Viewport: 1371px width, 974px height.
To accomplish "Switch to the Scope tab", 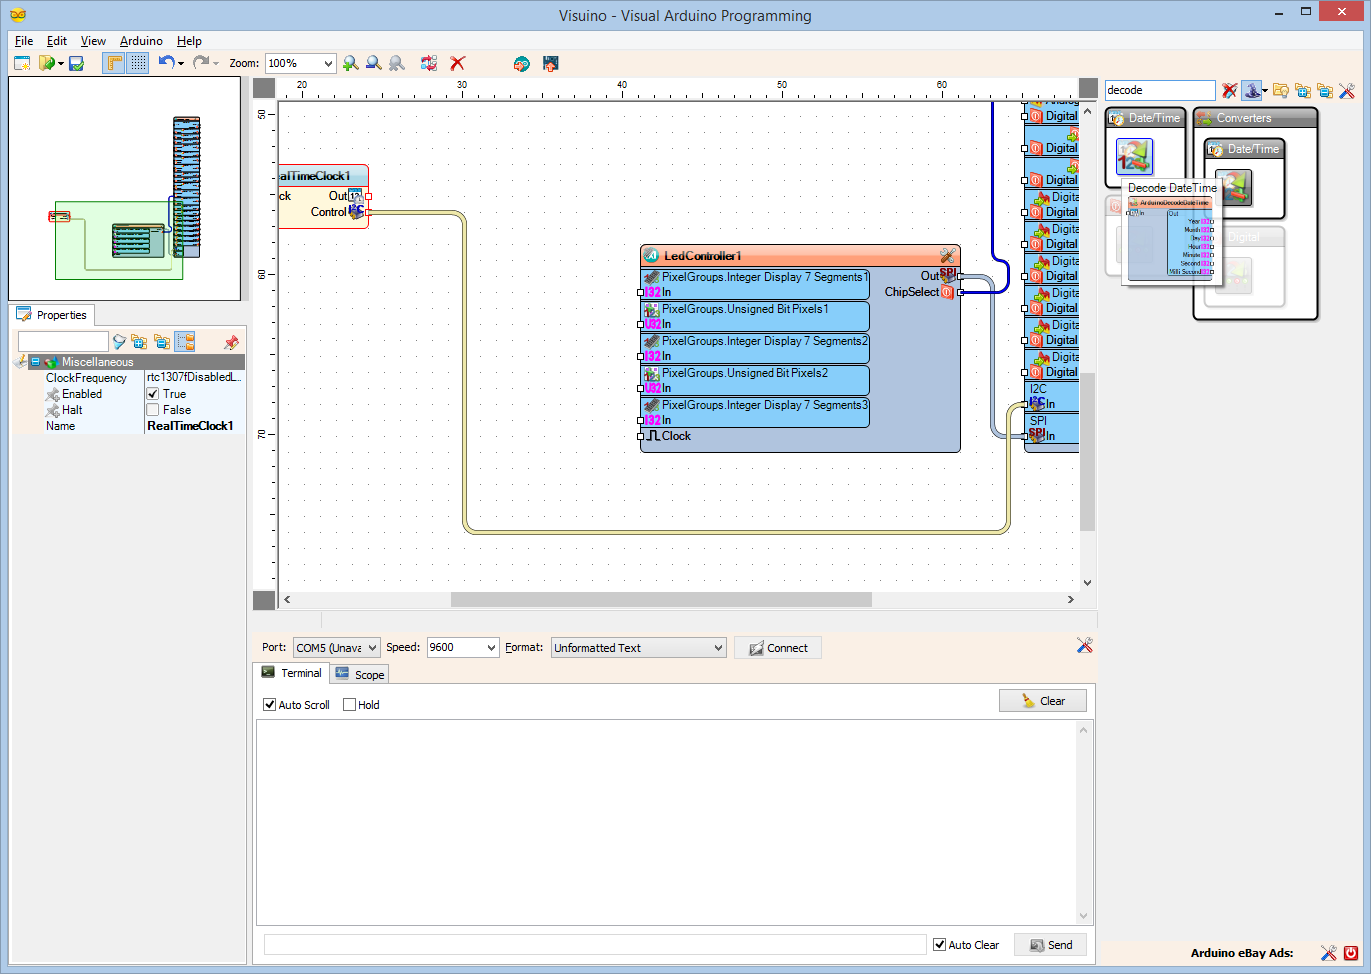I will click(x=360, y=675).
